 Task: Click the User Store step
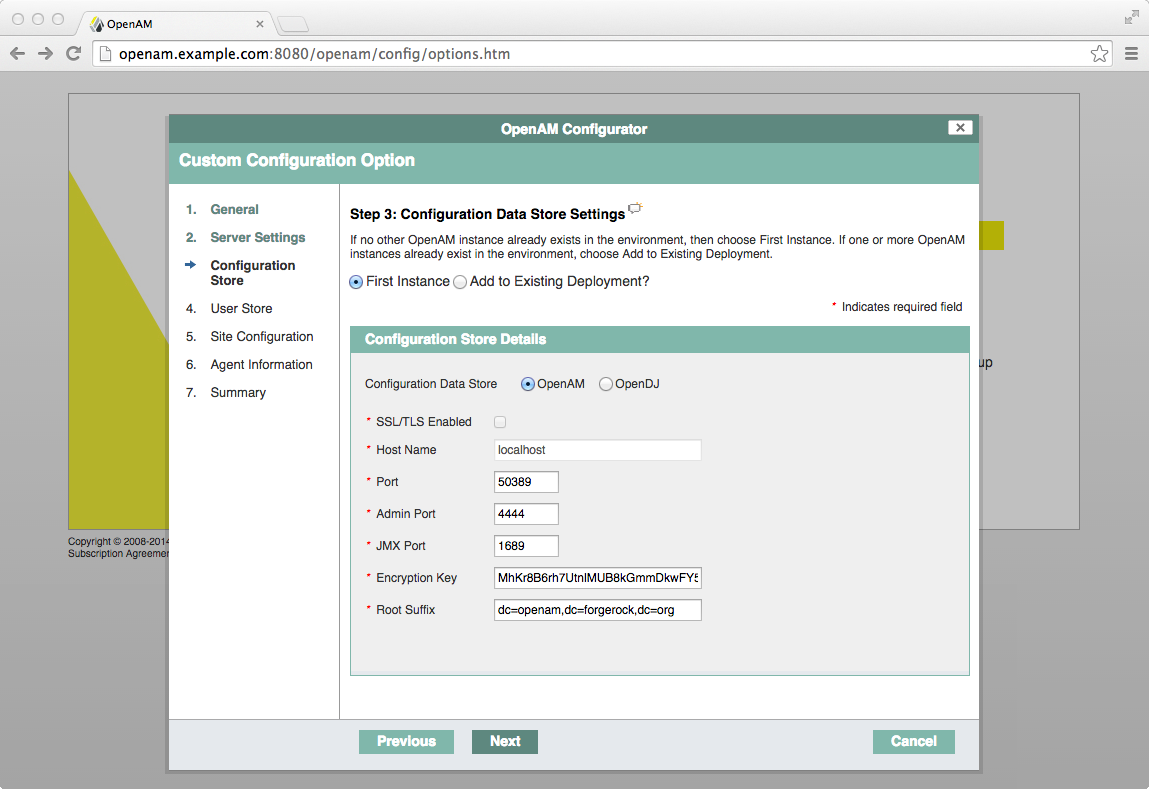241,308
